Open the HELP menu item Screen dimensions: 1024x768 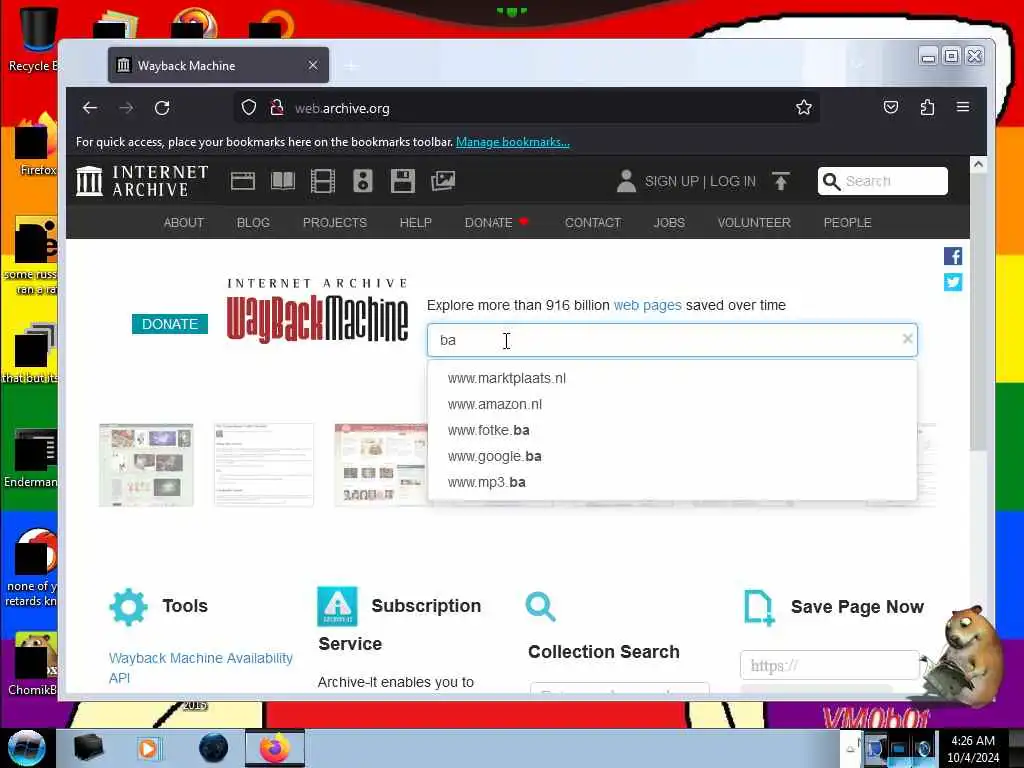(x=416, y=223)
